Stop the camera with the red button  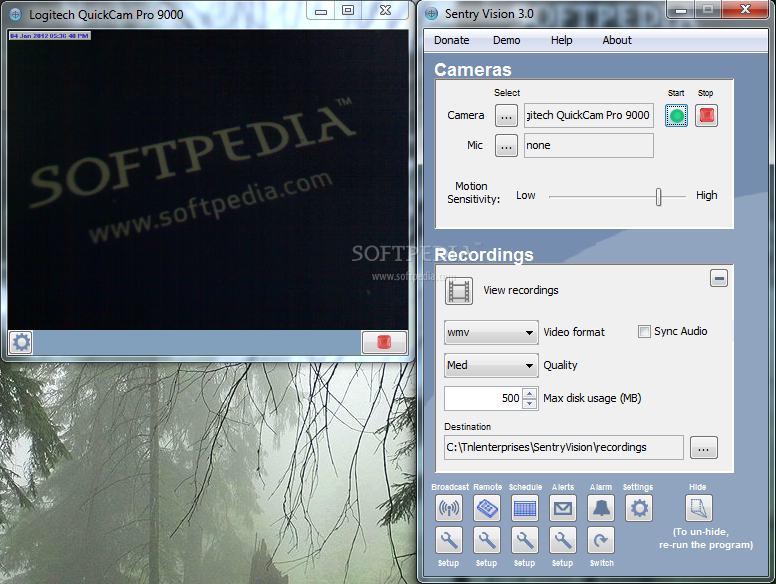click(706, 116)
